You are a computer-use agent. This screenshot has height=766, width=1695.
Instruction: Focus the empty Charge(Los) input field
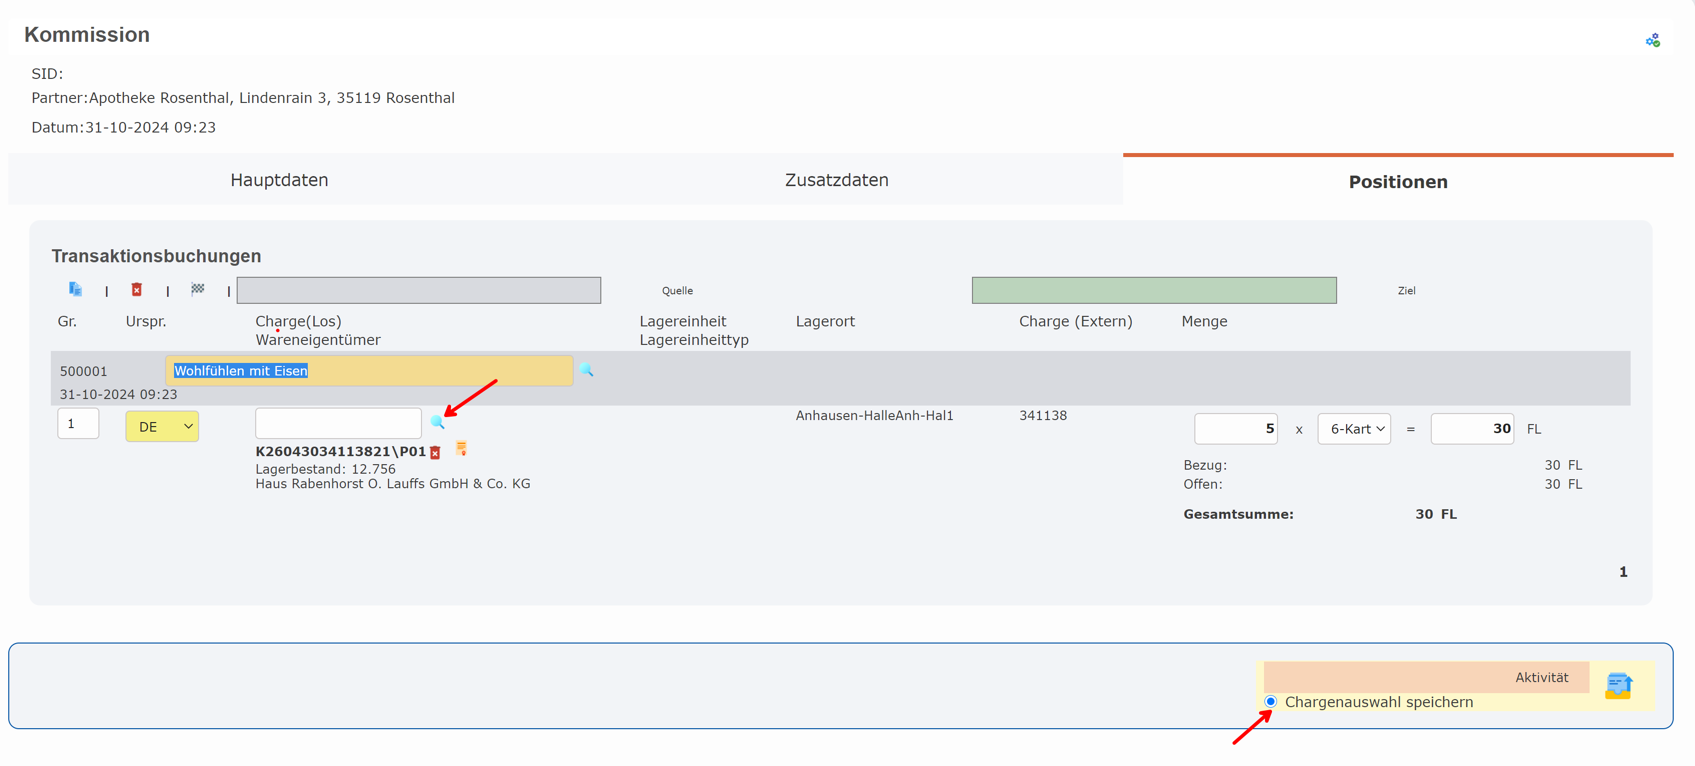pos(339,423)
